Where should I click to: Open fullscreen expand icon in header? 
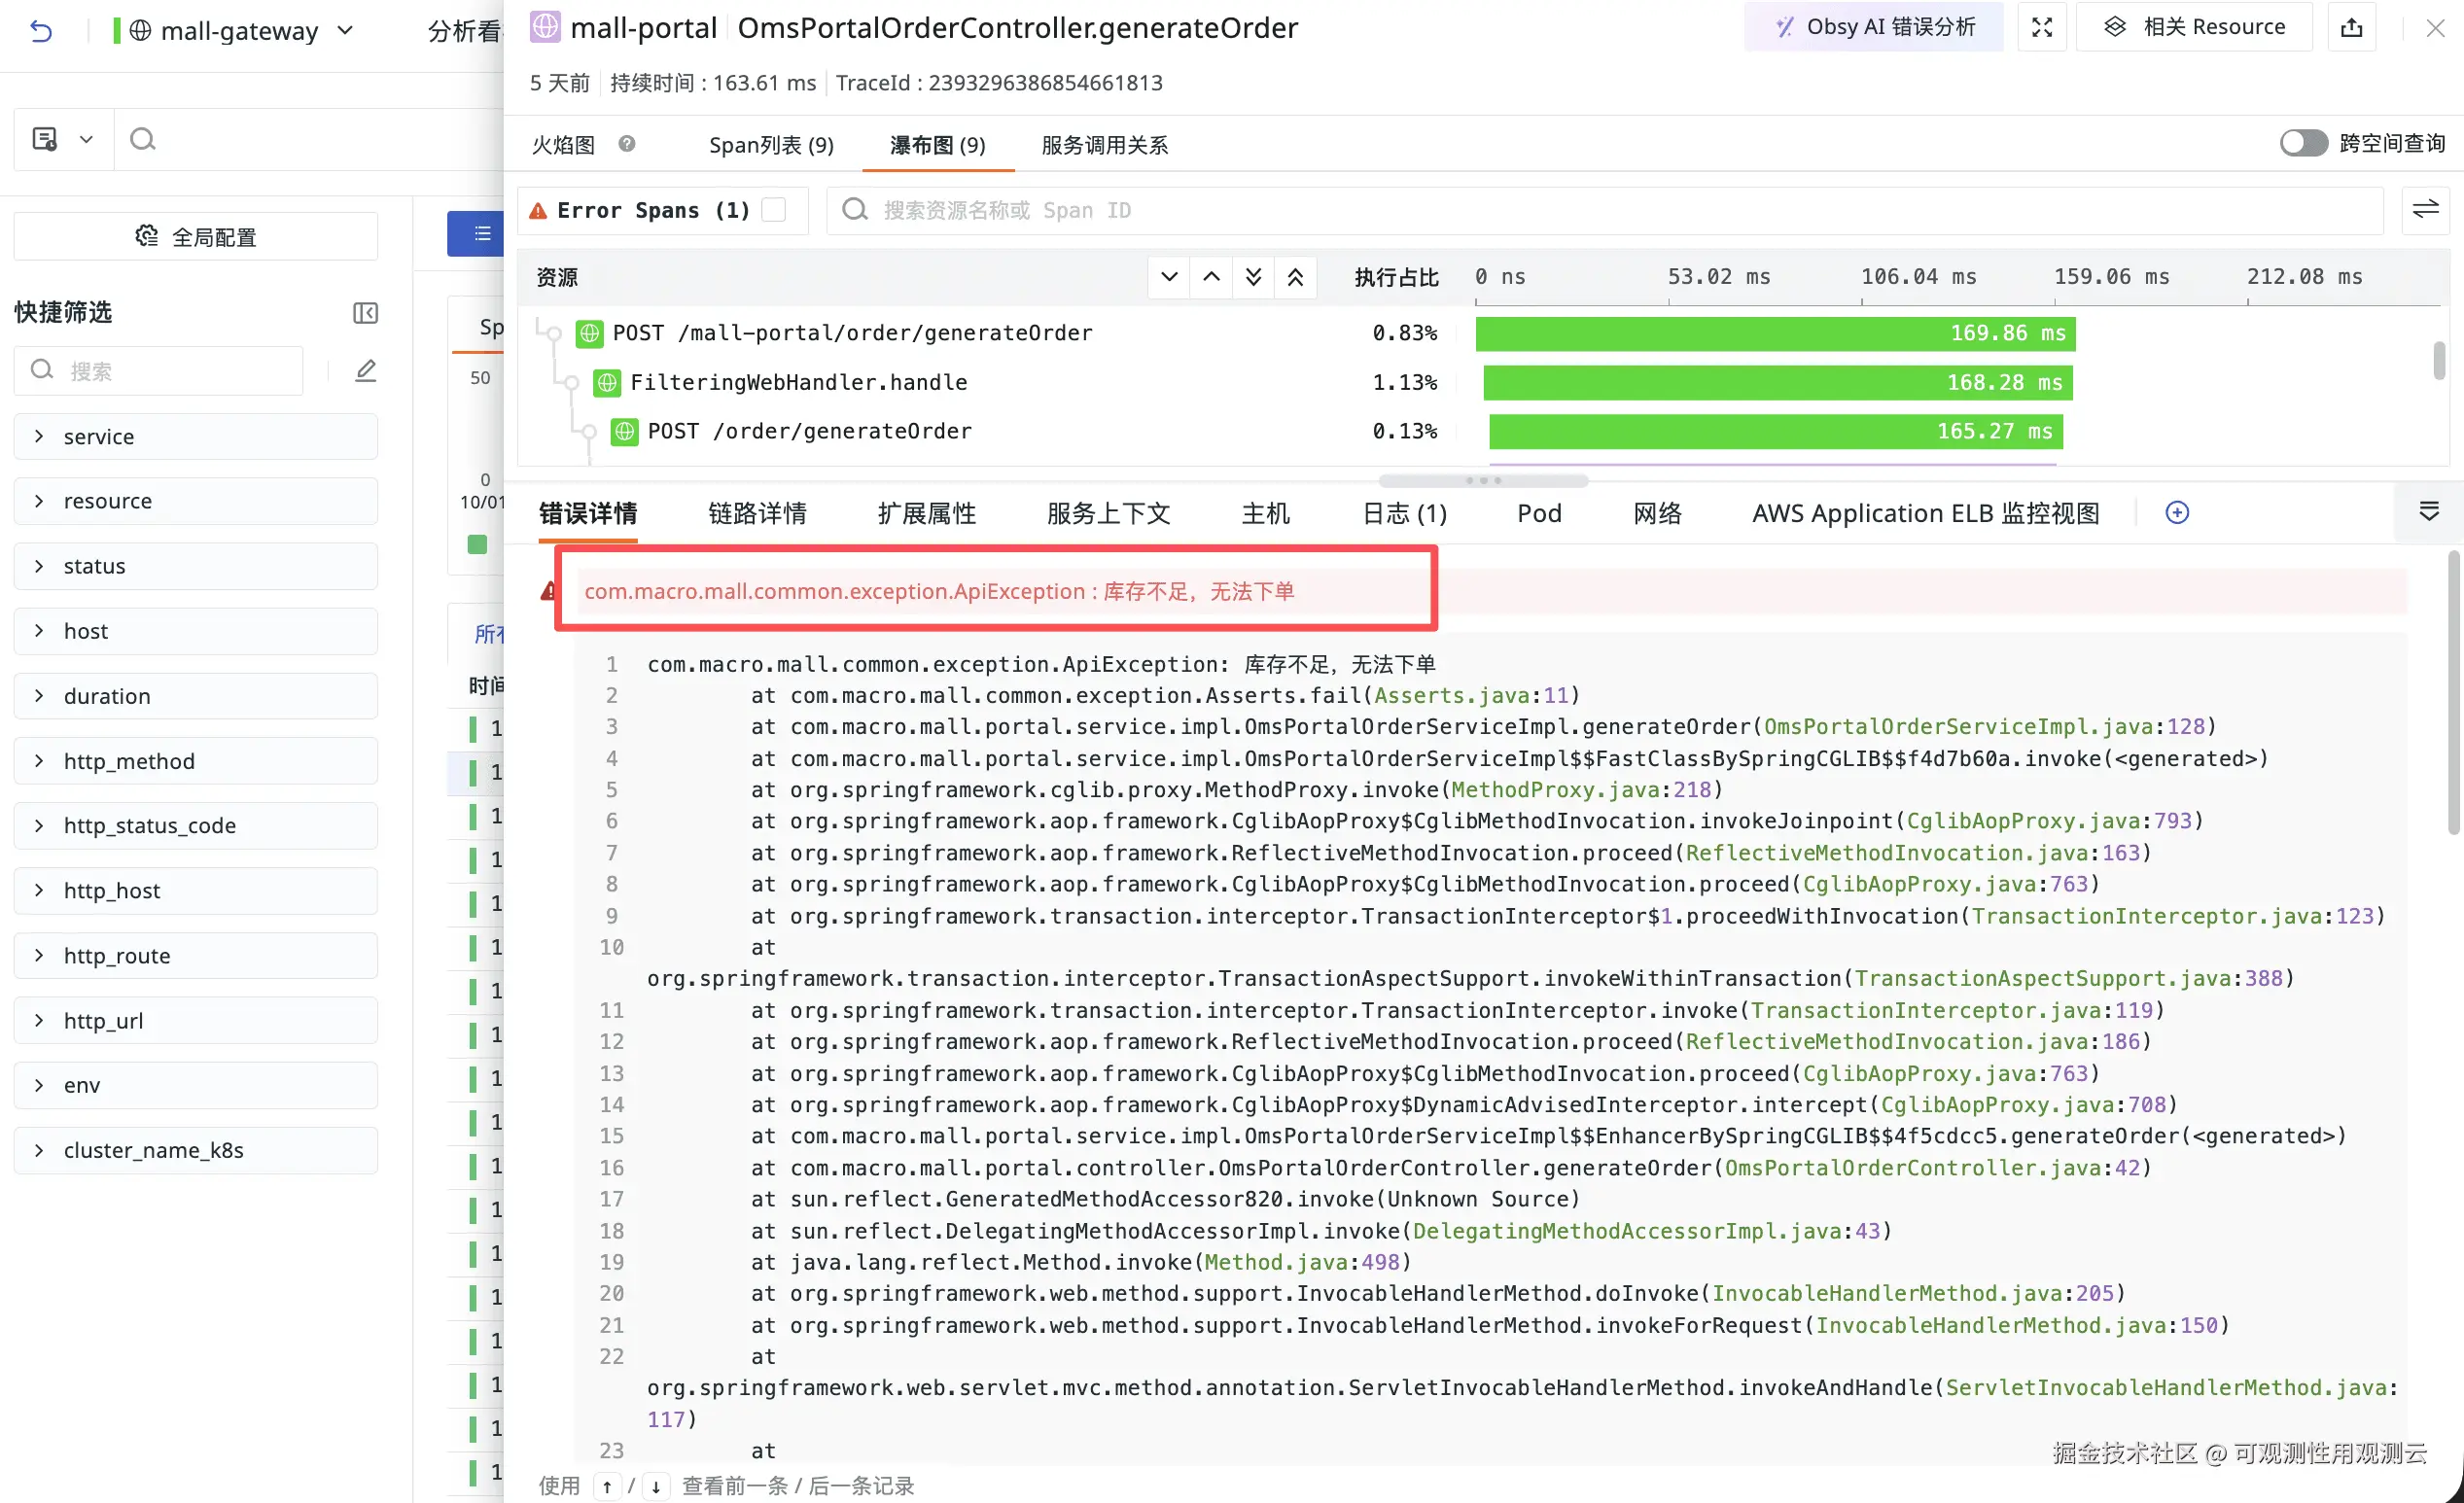(x=2041, y=27)
